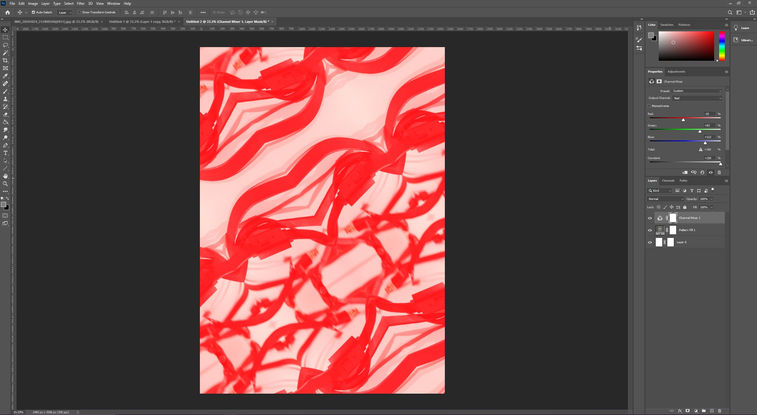Switch to the Untitled-1 document tab
This screenshot has width=757, height=415.
point(143,22)
